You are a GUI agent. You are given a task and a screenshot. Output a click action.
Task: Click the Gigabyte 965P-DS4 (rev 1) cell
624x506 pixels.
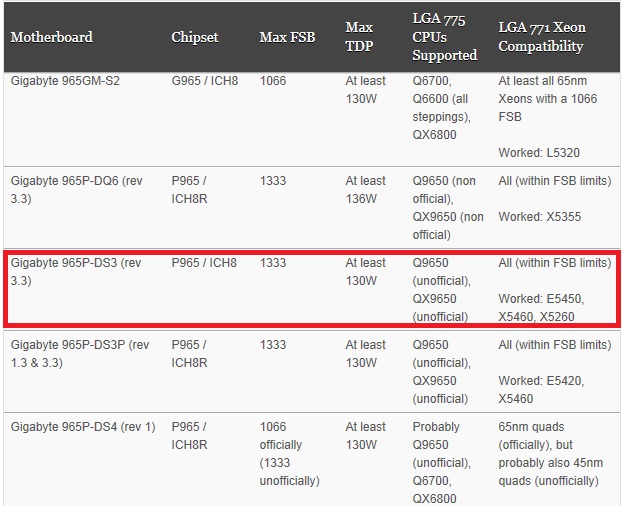(x=83, y=427)
